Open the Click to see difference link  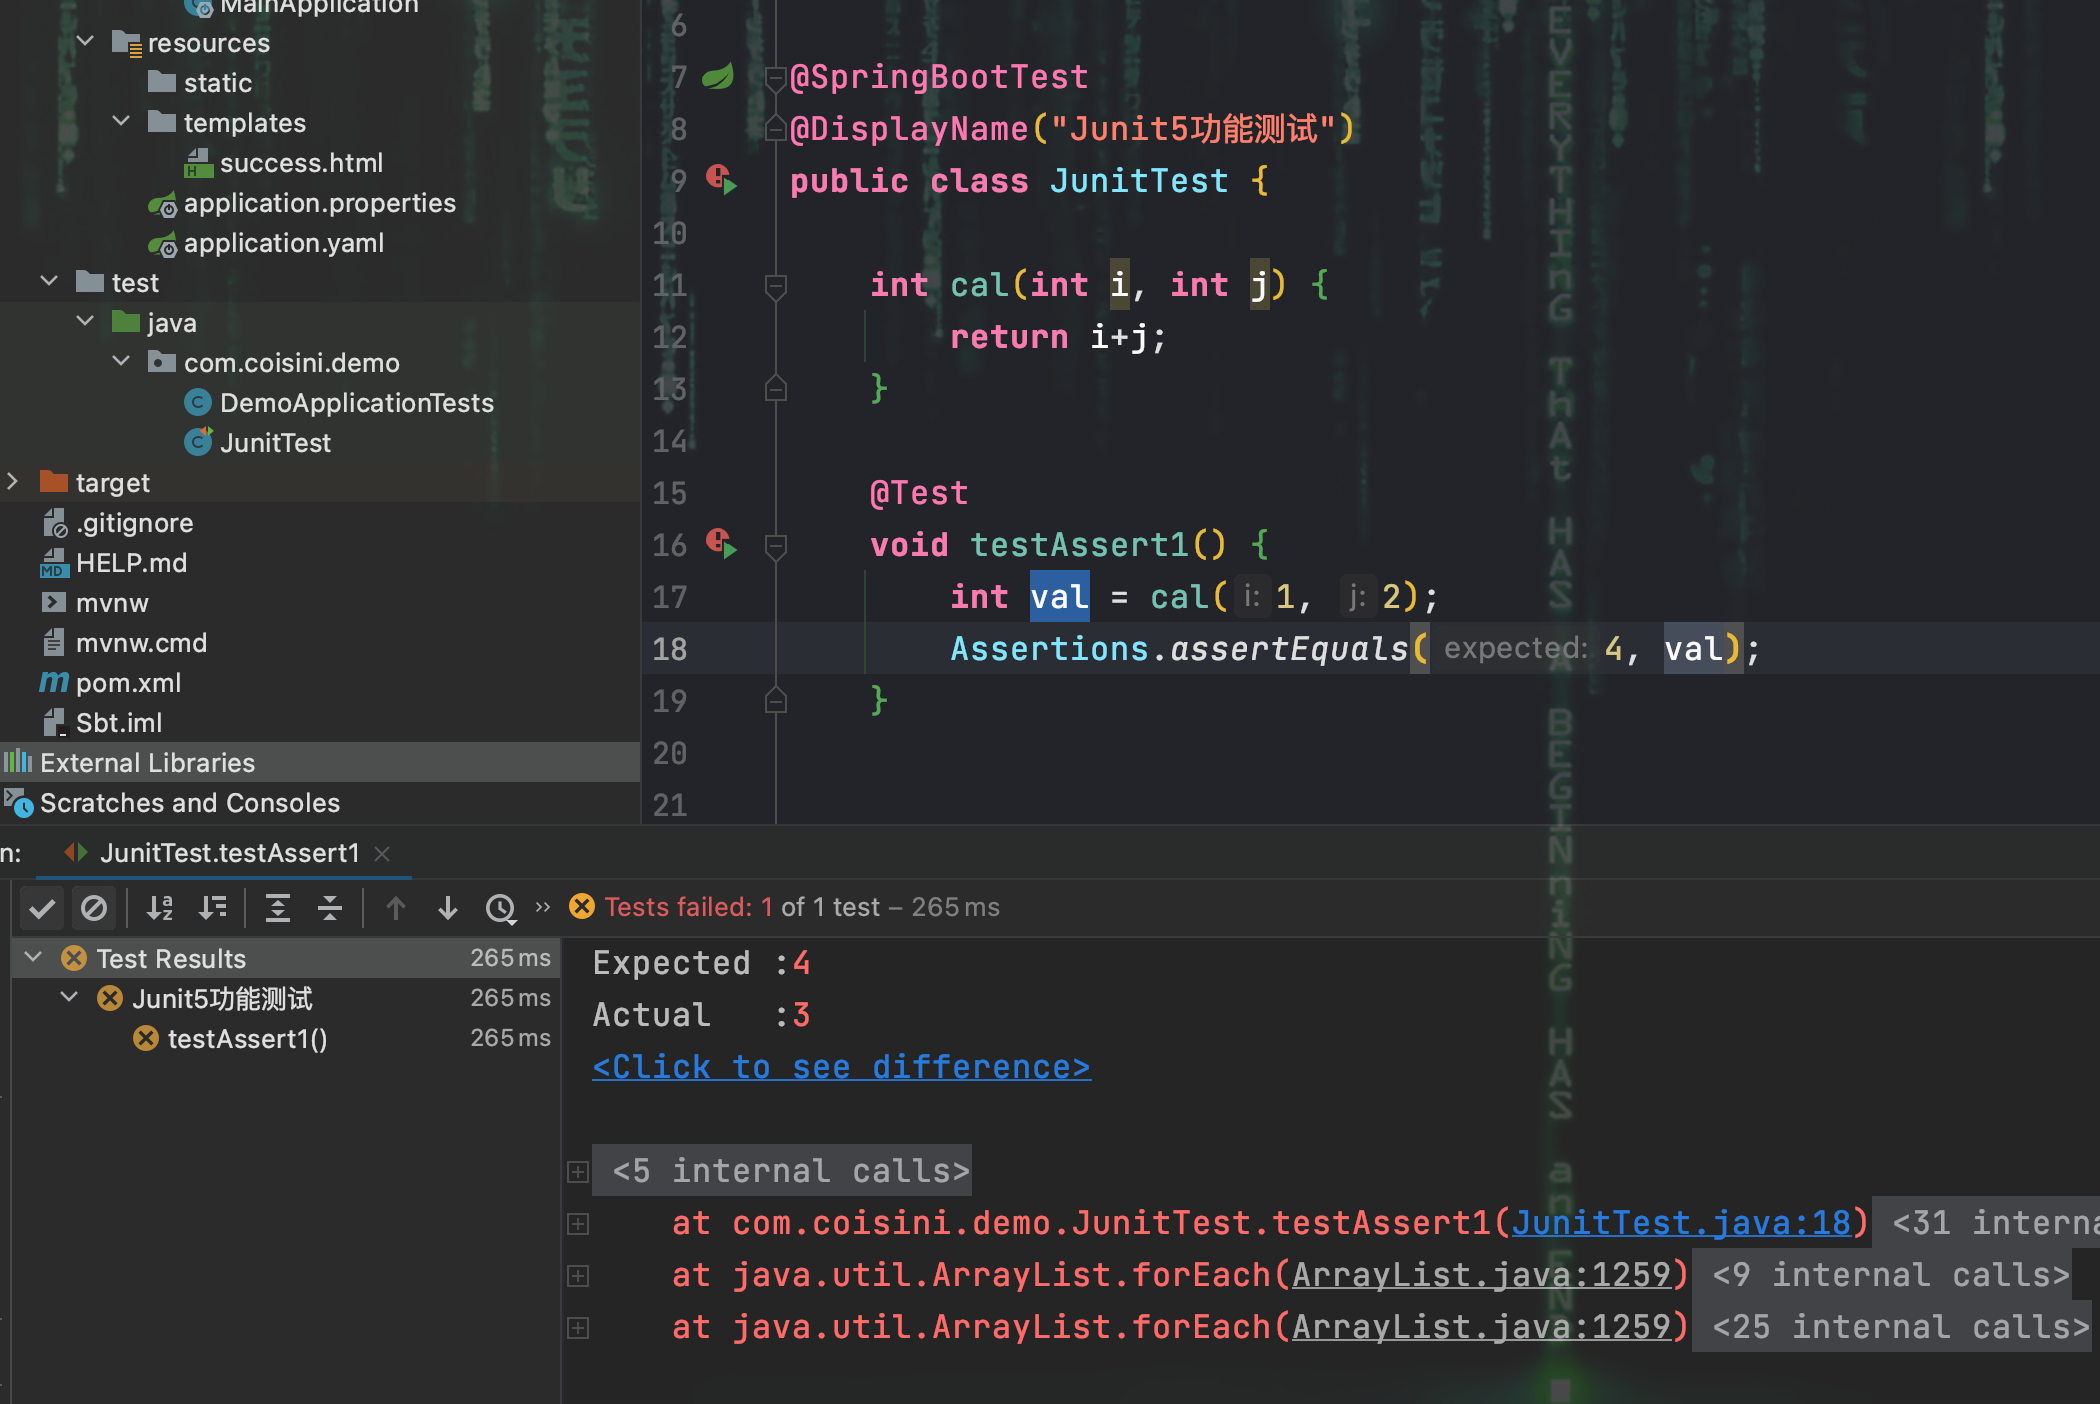click(x=841, y=1067)
